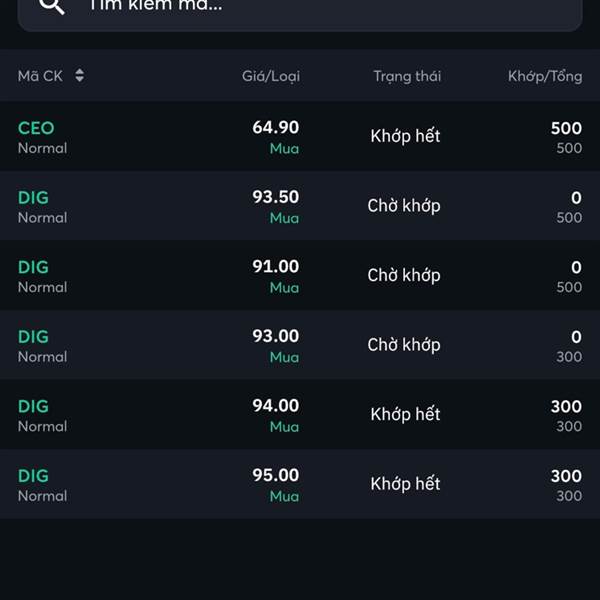Click the CEO ticker symbol
The height and width of the screenshot is (600, 600).
36,128
